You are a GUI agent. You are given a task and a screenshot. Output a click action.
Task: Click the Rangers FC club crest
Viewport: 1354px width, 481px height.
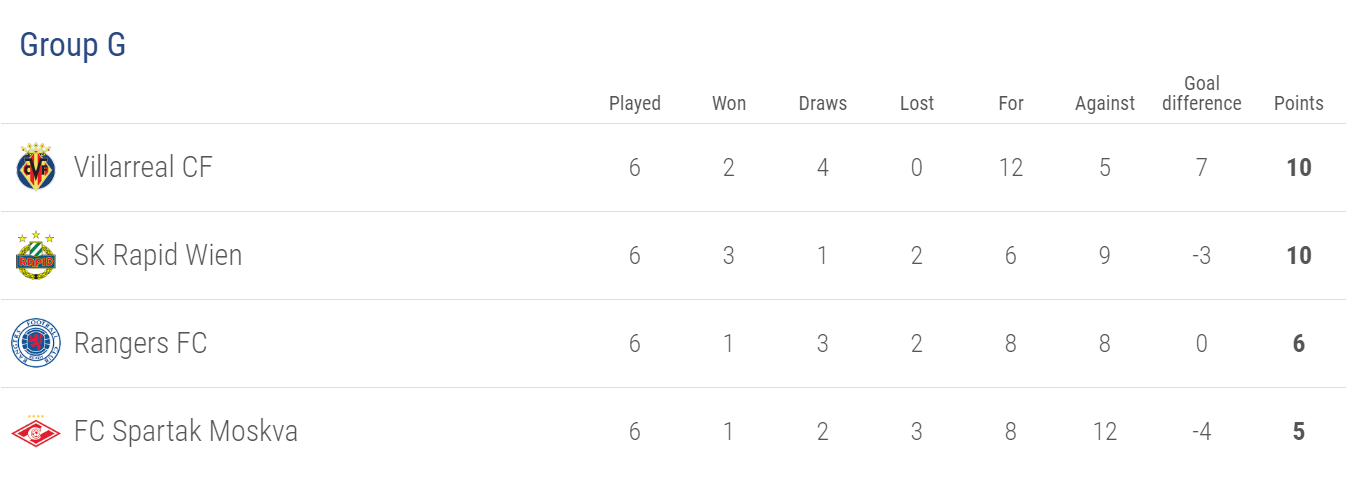click(x=36, y=343)
